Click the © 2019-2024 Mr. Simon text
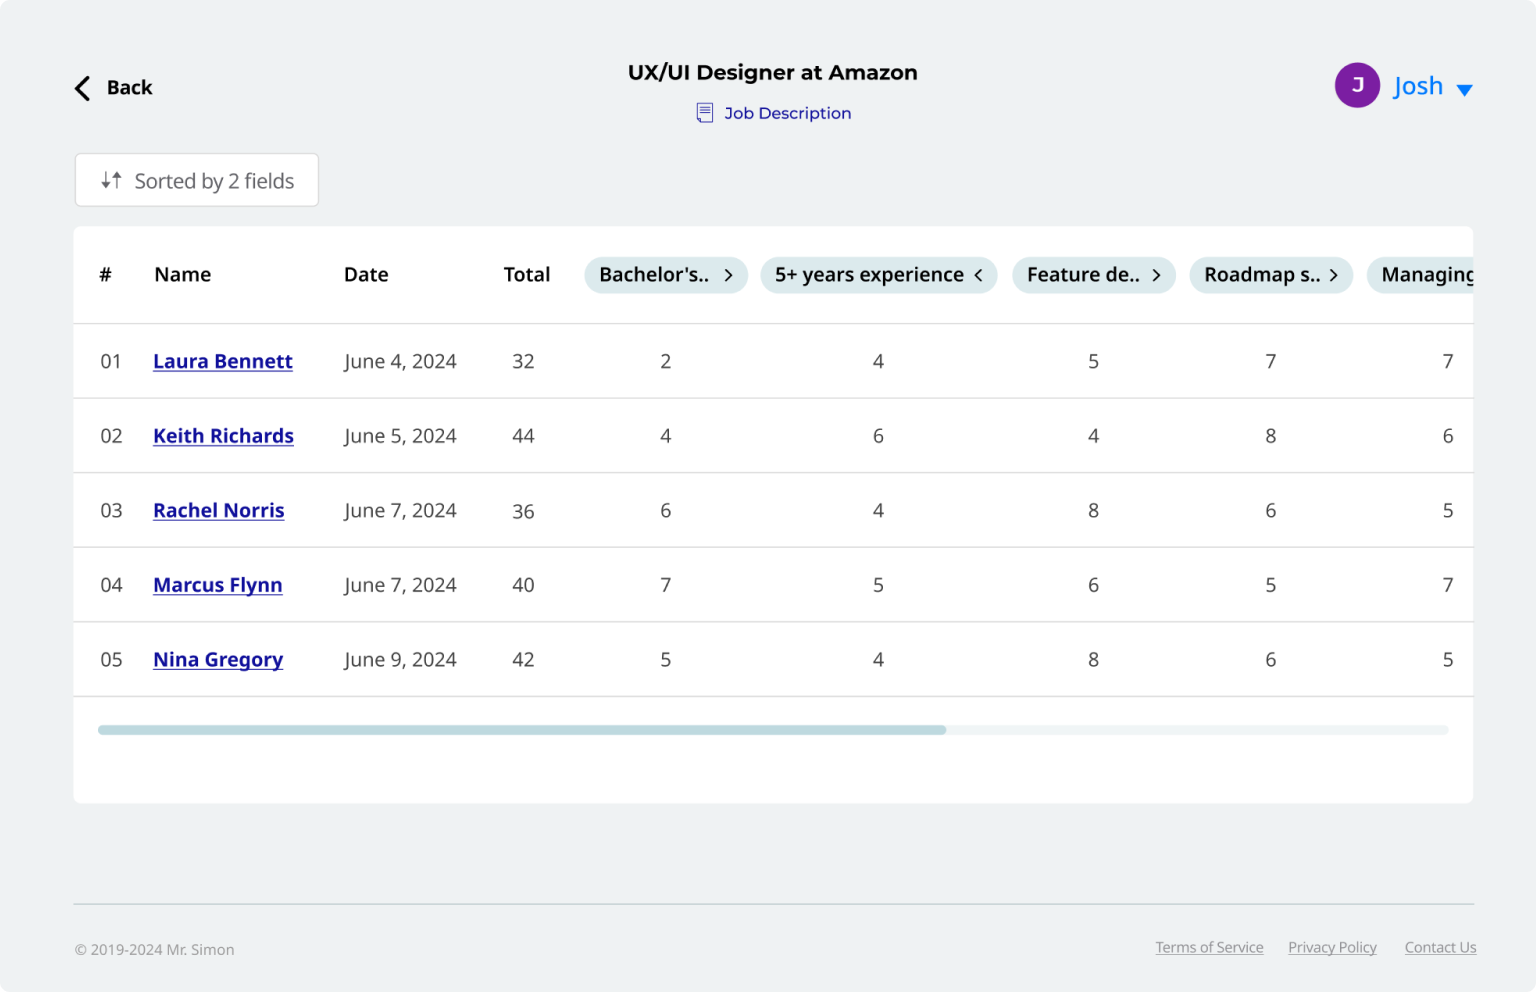The height and width of the screenshot is (992, 1536). 155,949
